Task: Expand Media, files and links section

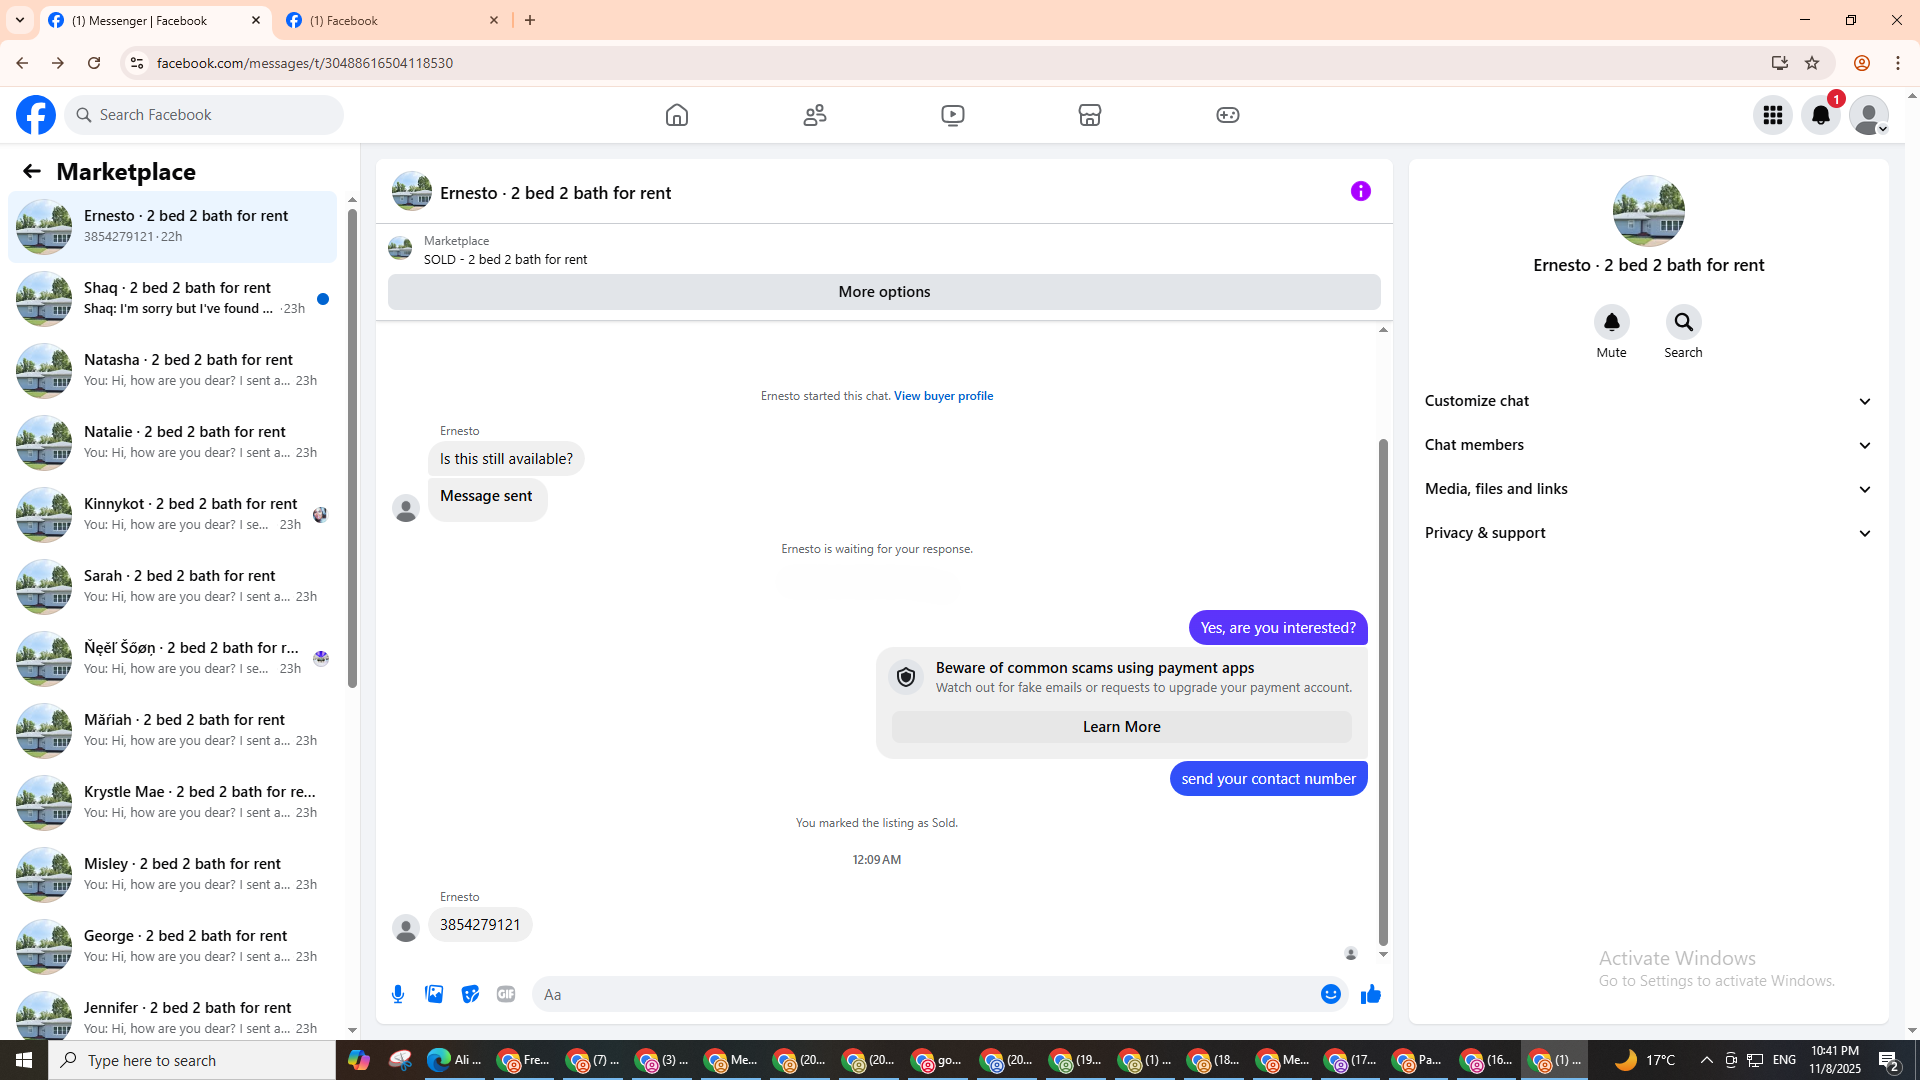Action: [1648, 489]
